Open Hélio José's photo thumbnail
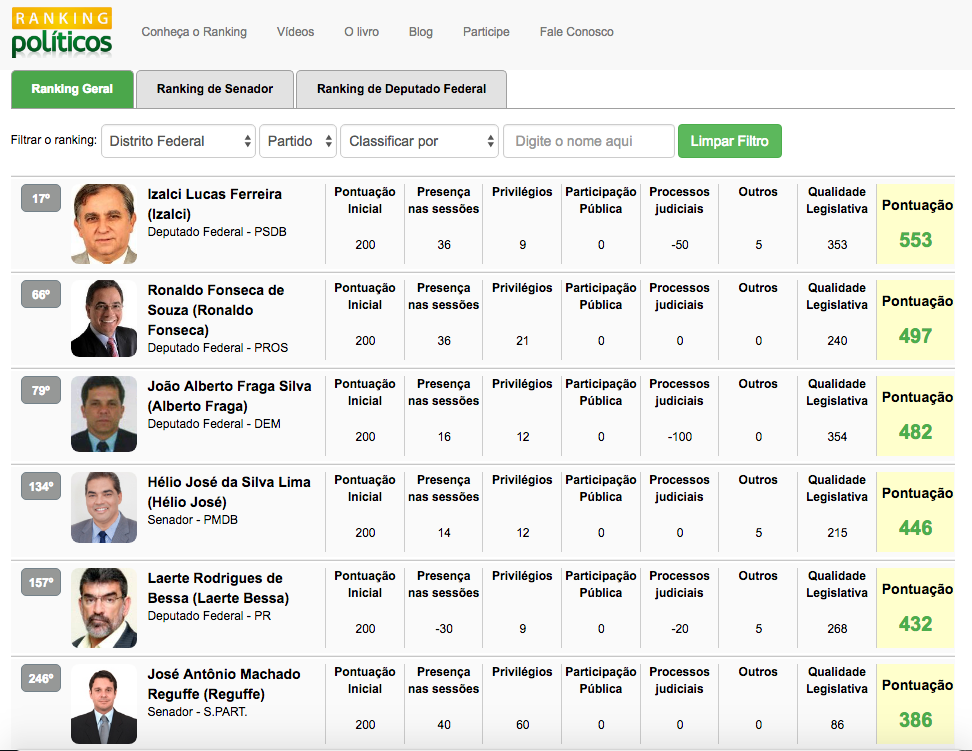Screen dimensions: 972x751 pos(104,508)
